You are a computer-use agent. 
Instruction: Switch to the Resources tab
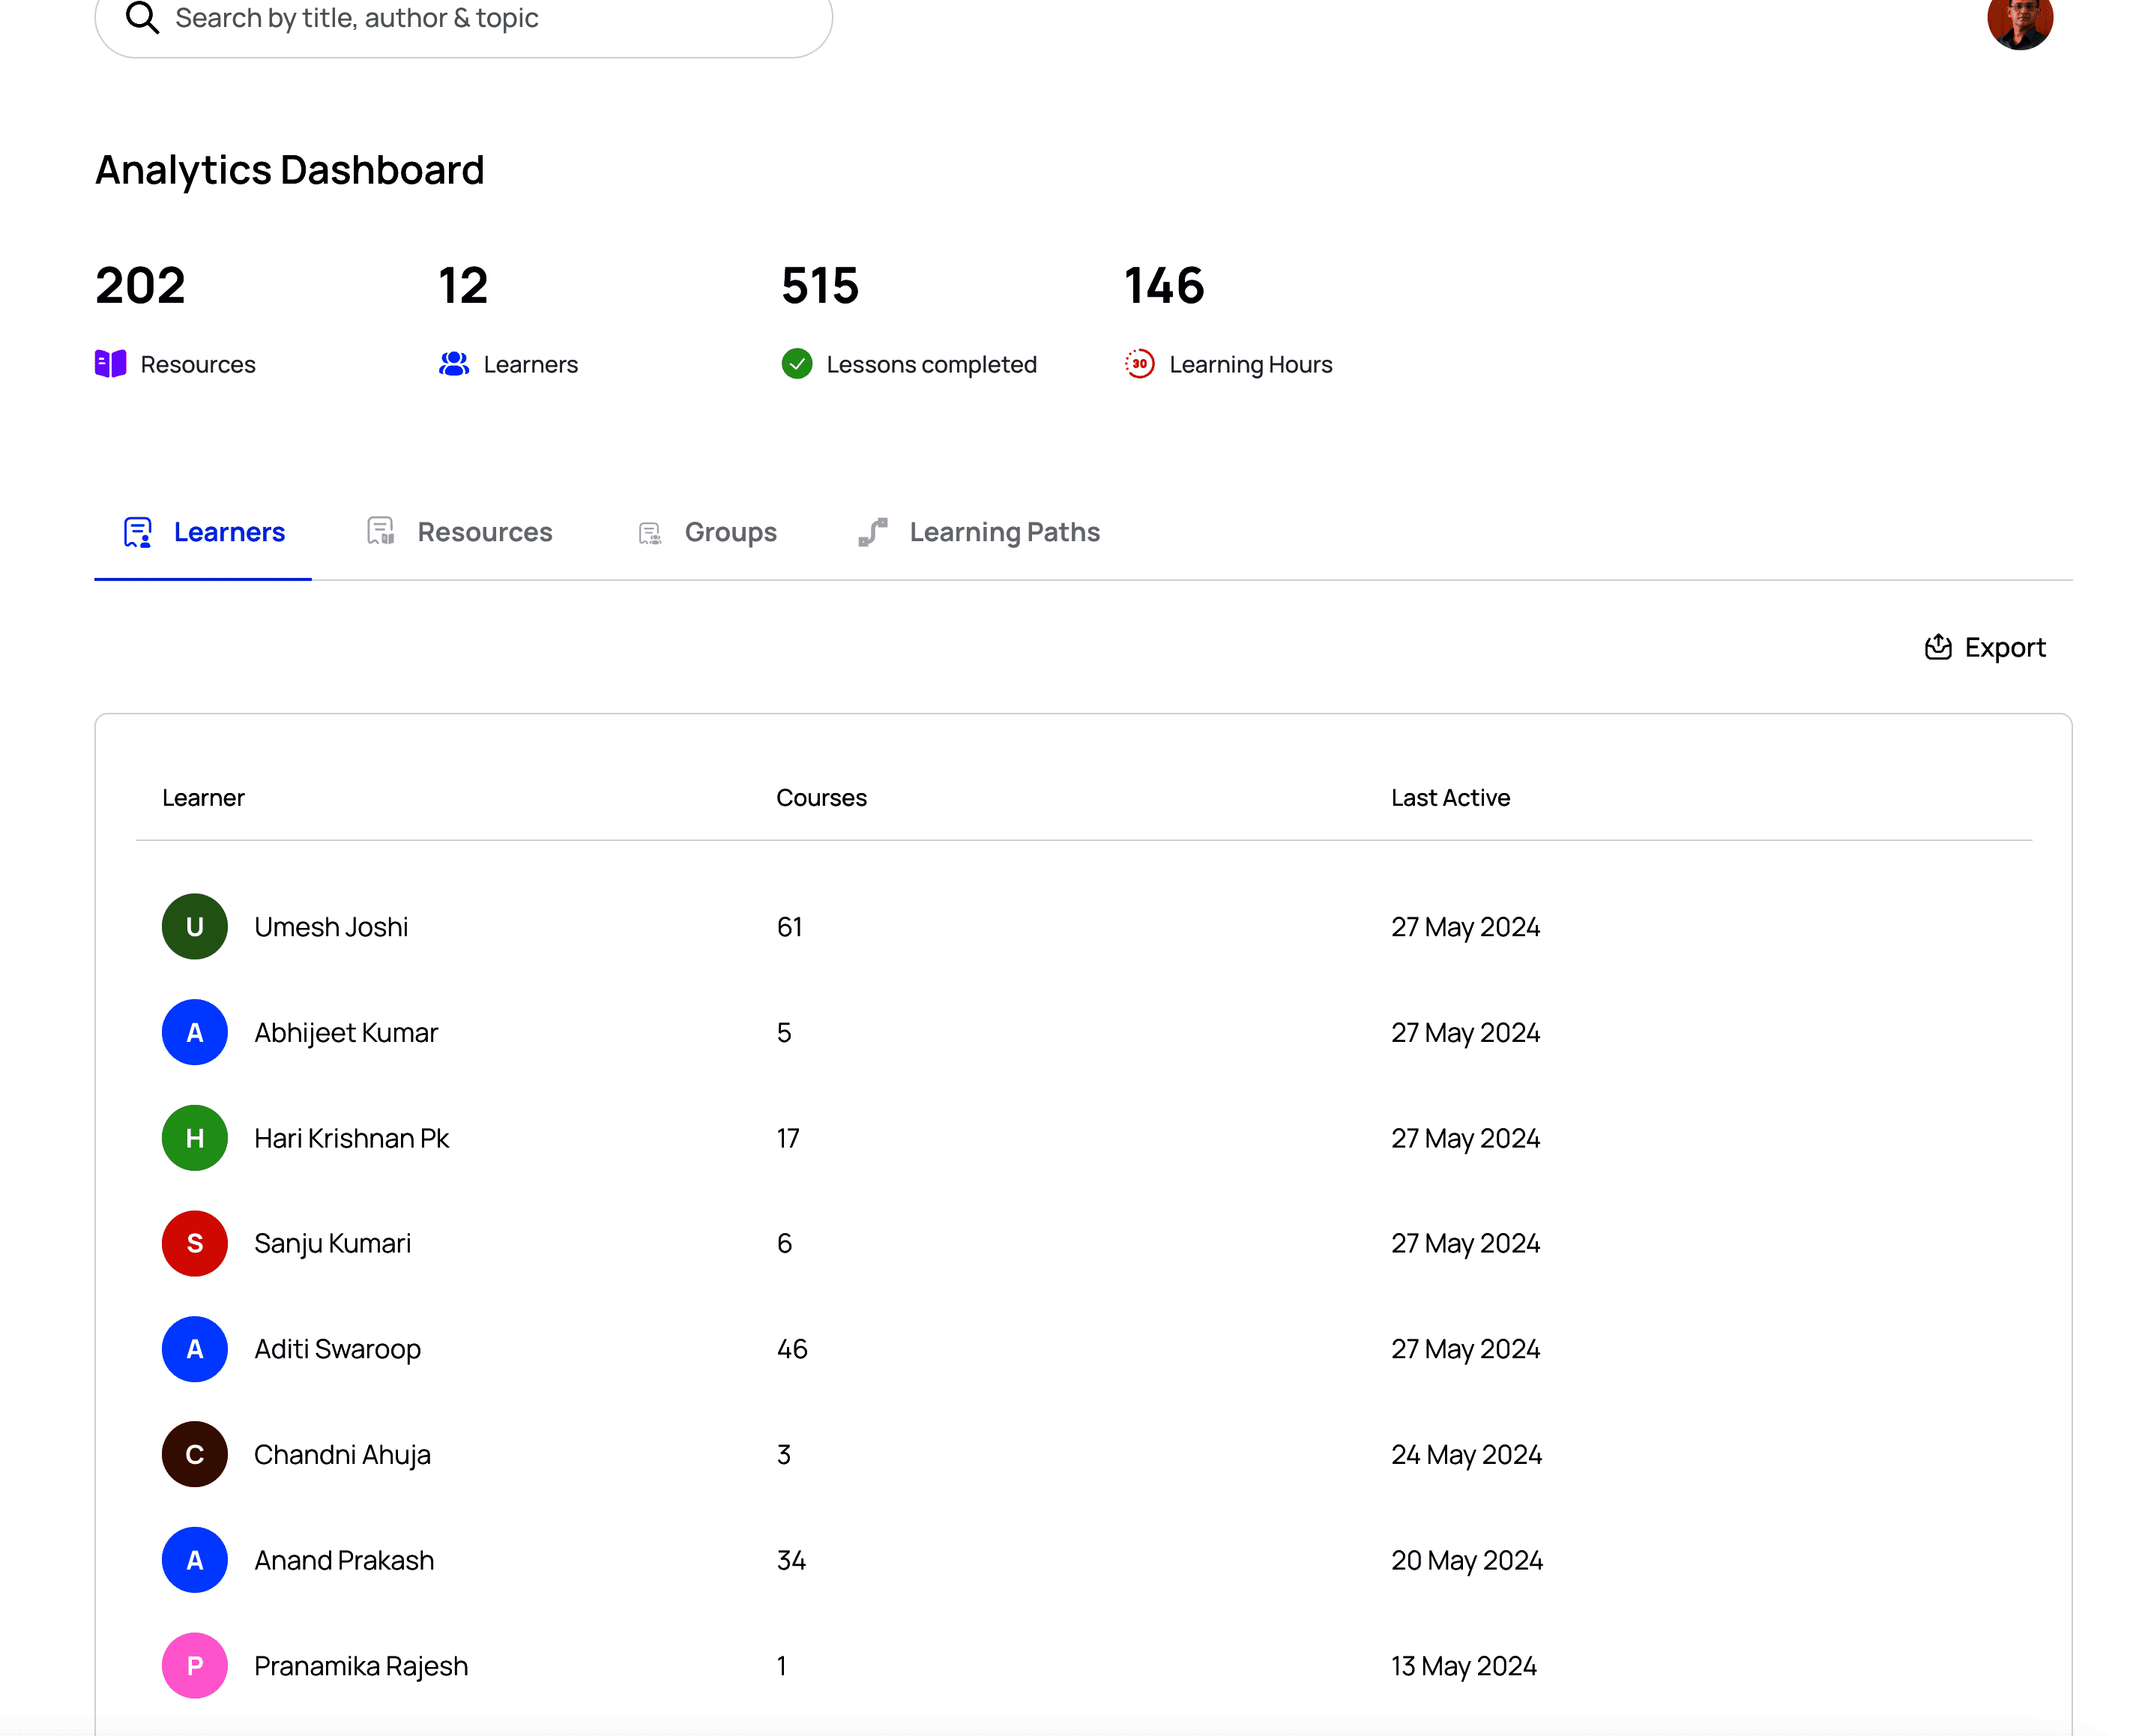tap(485, 532)
